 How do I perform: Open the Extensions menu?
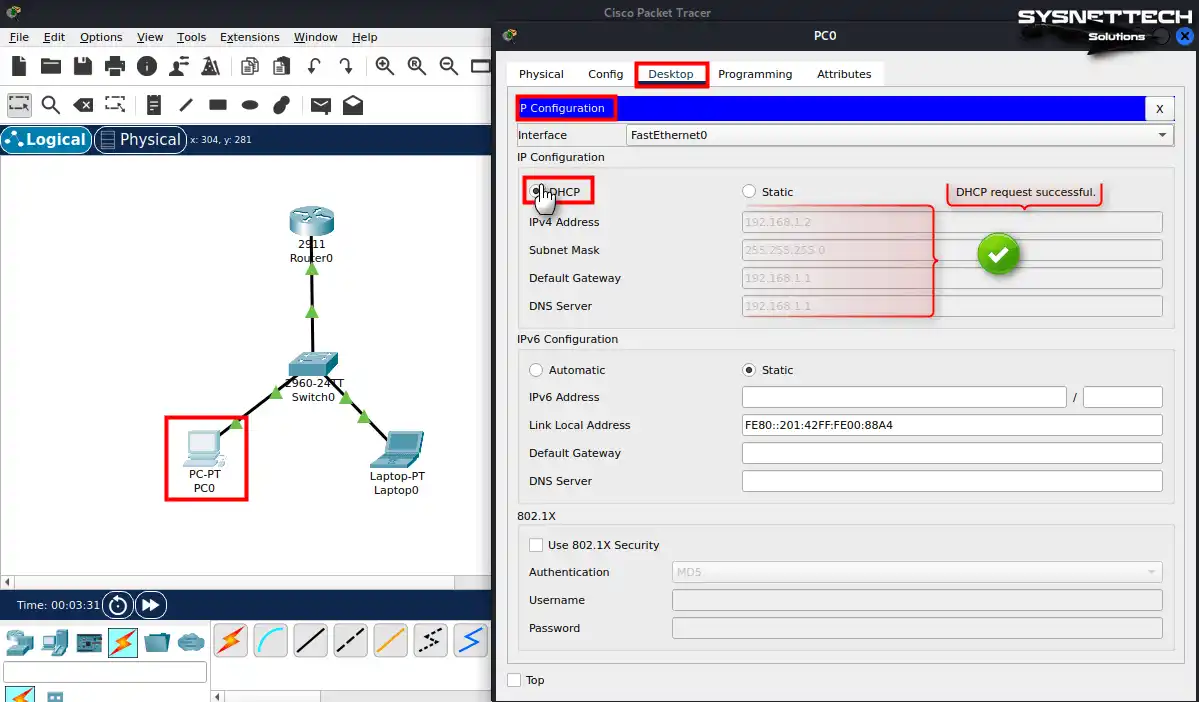pyautogui.click(x=249, y=37)
